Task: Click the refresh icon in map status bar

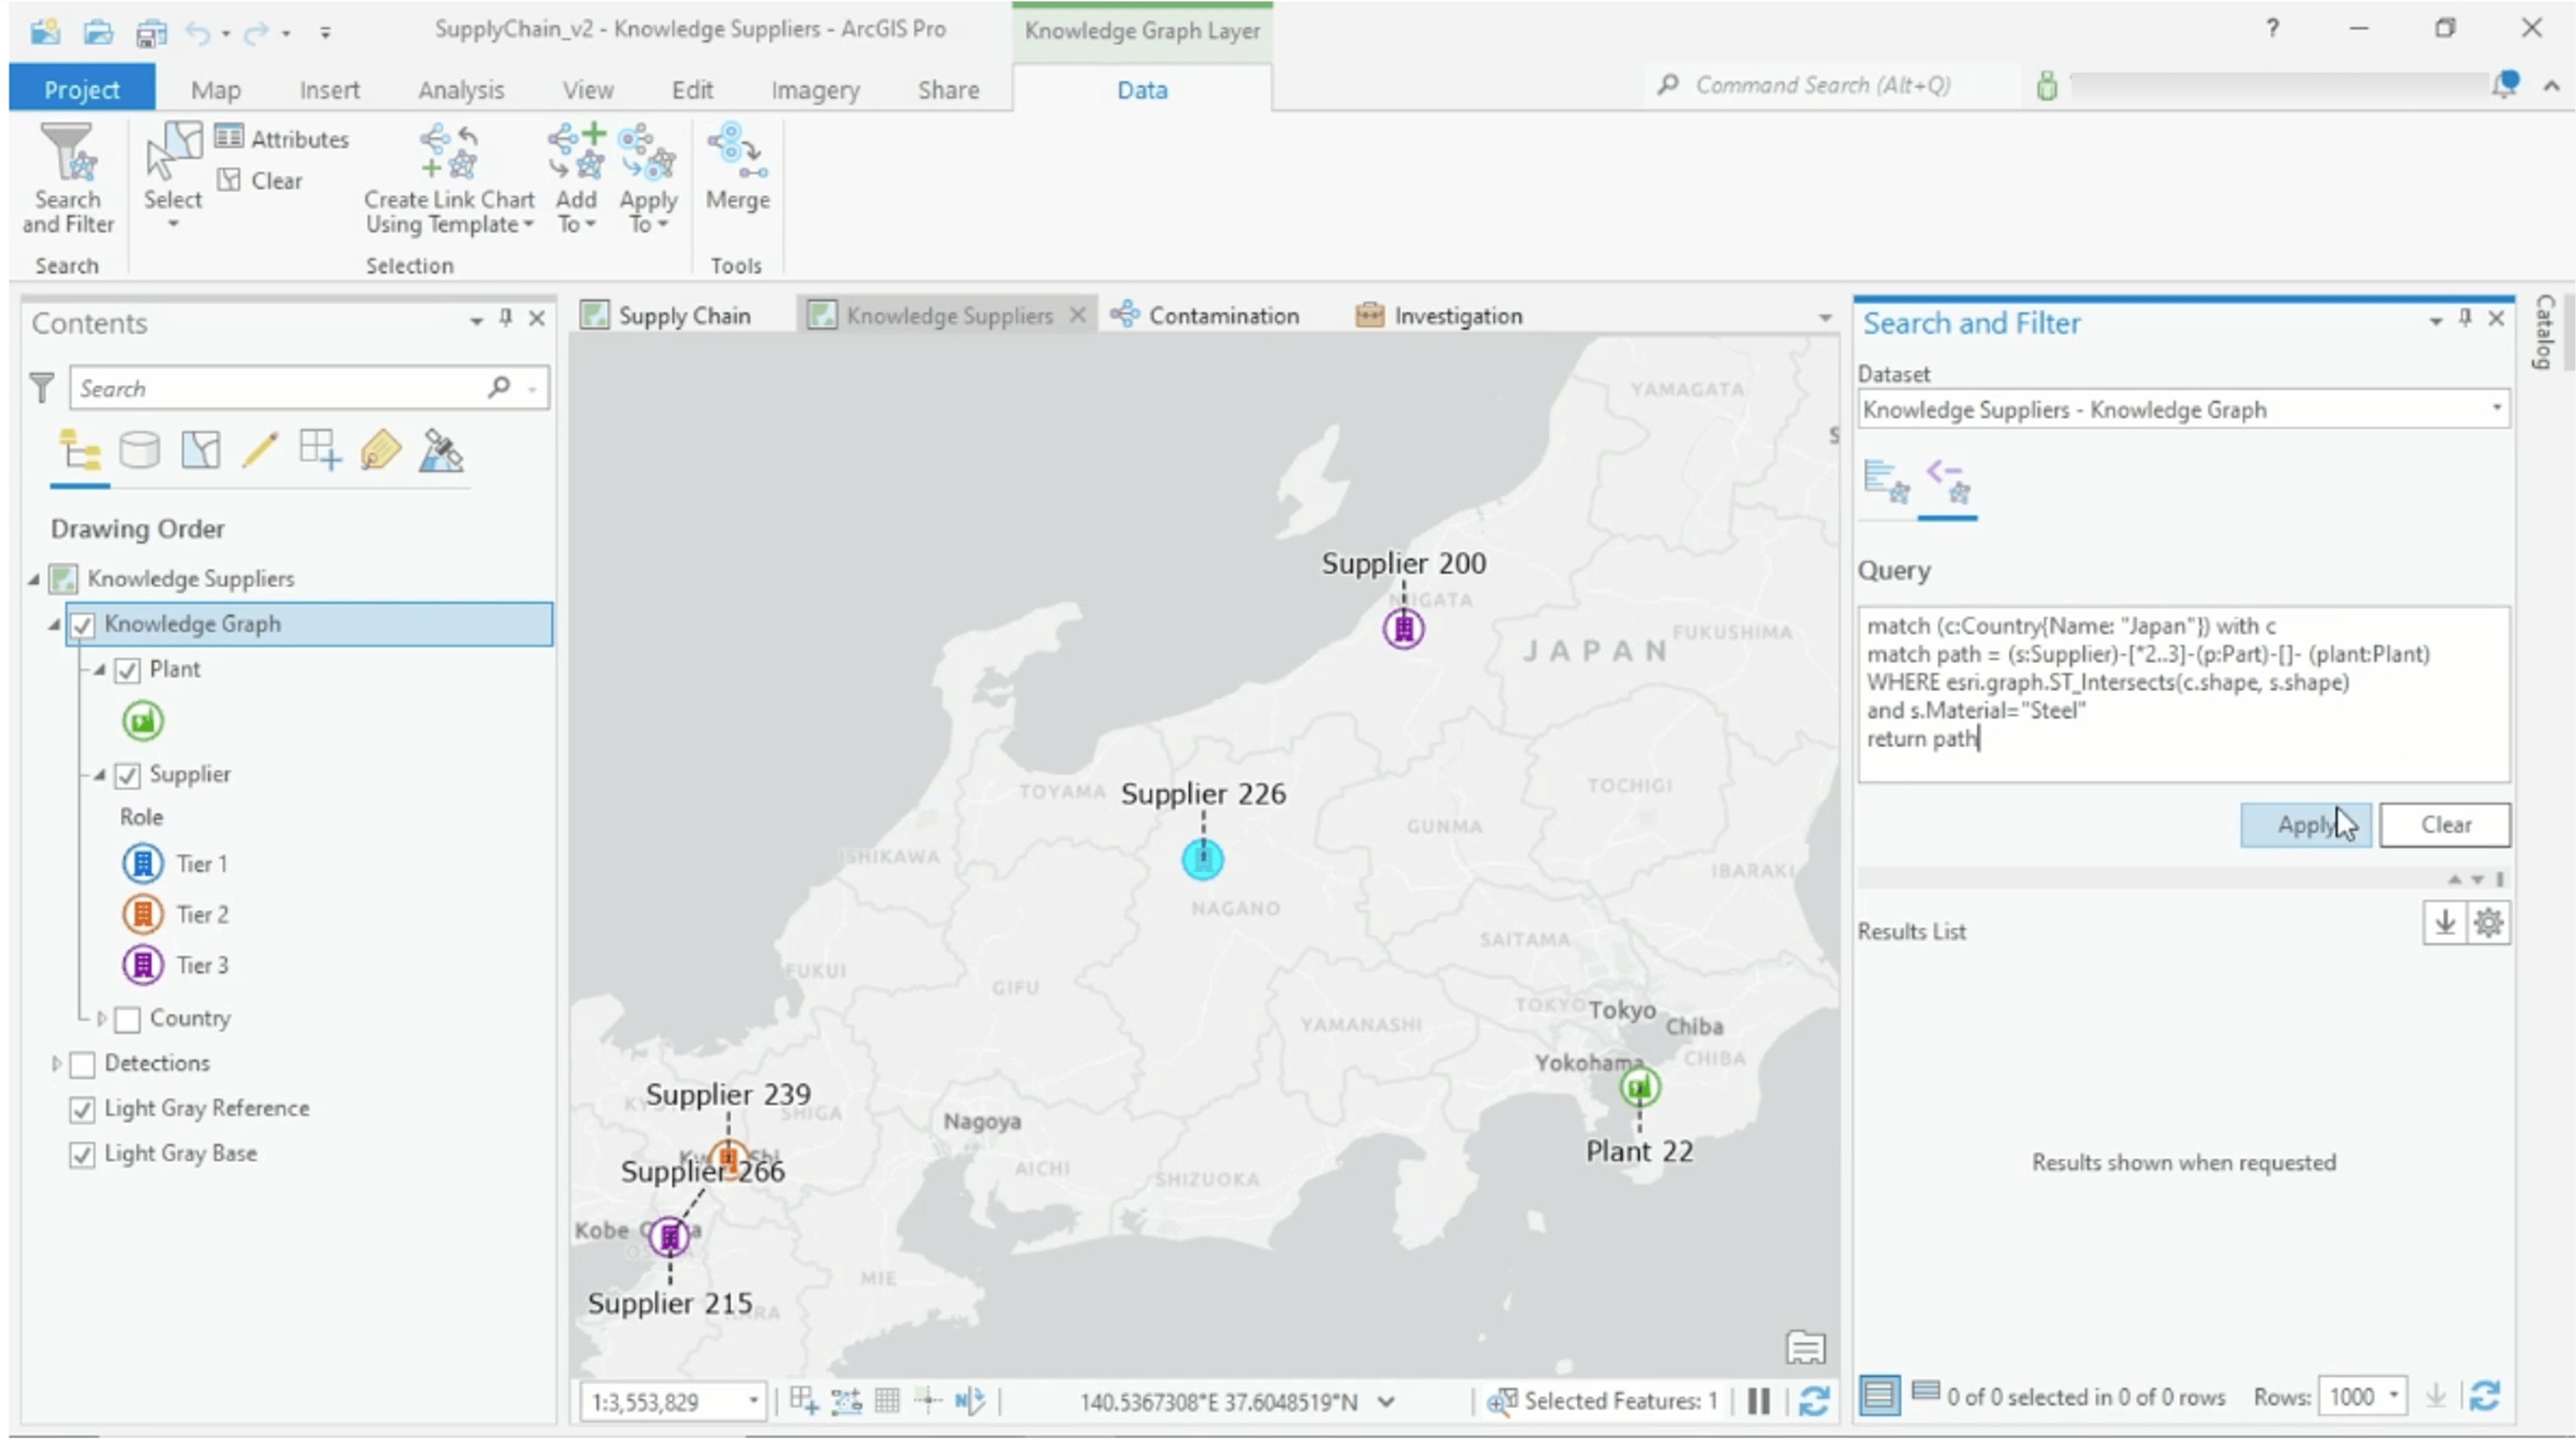Action: (x=1815, y=1400)
